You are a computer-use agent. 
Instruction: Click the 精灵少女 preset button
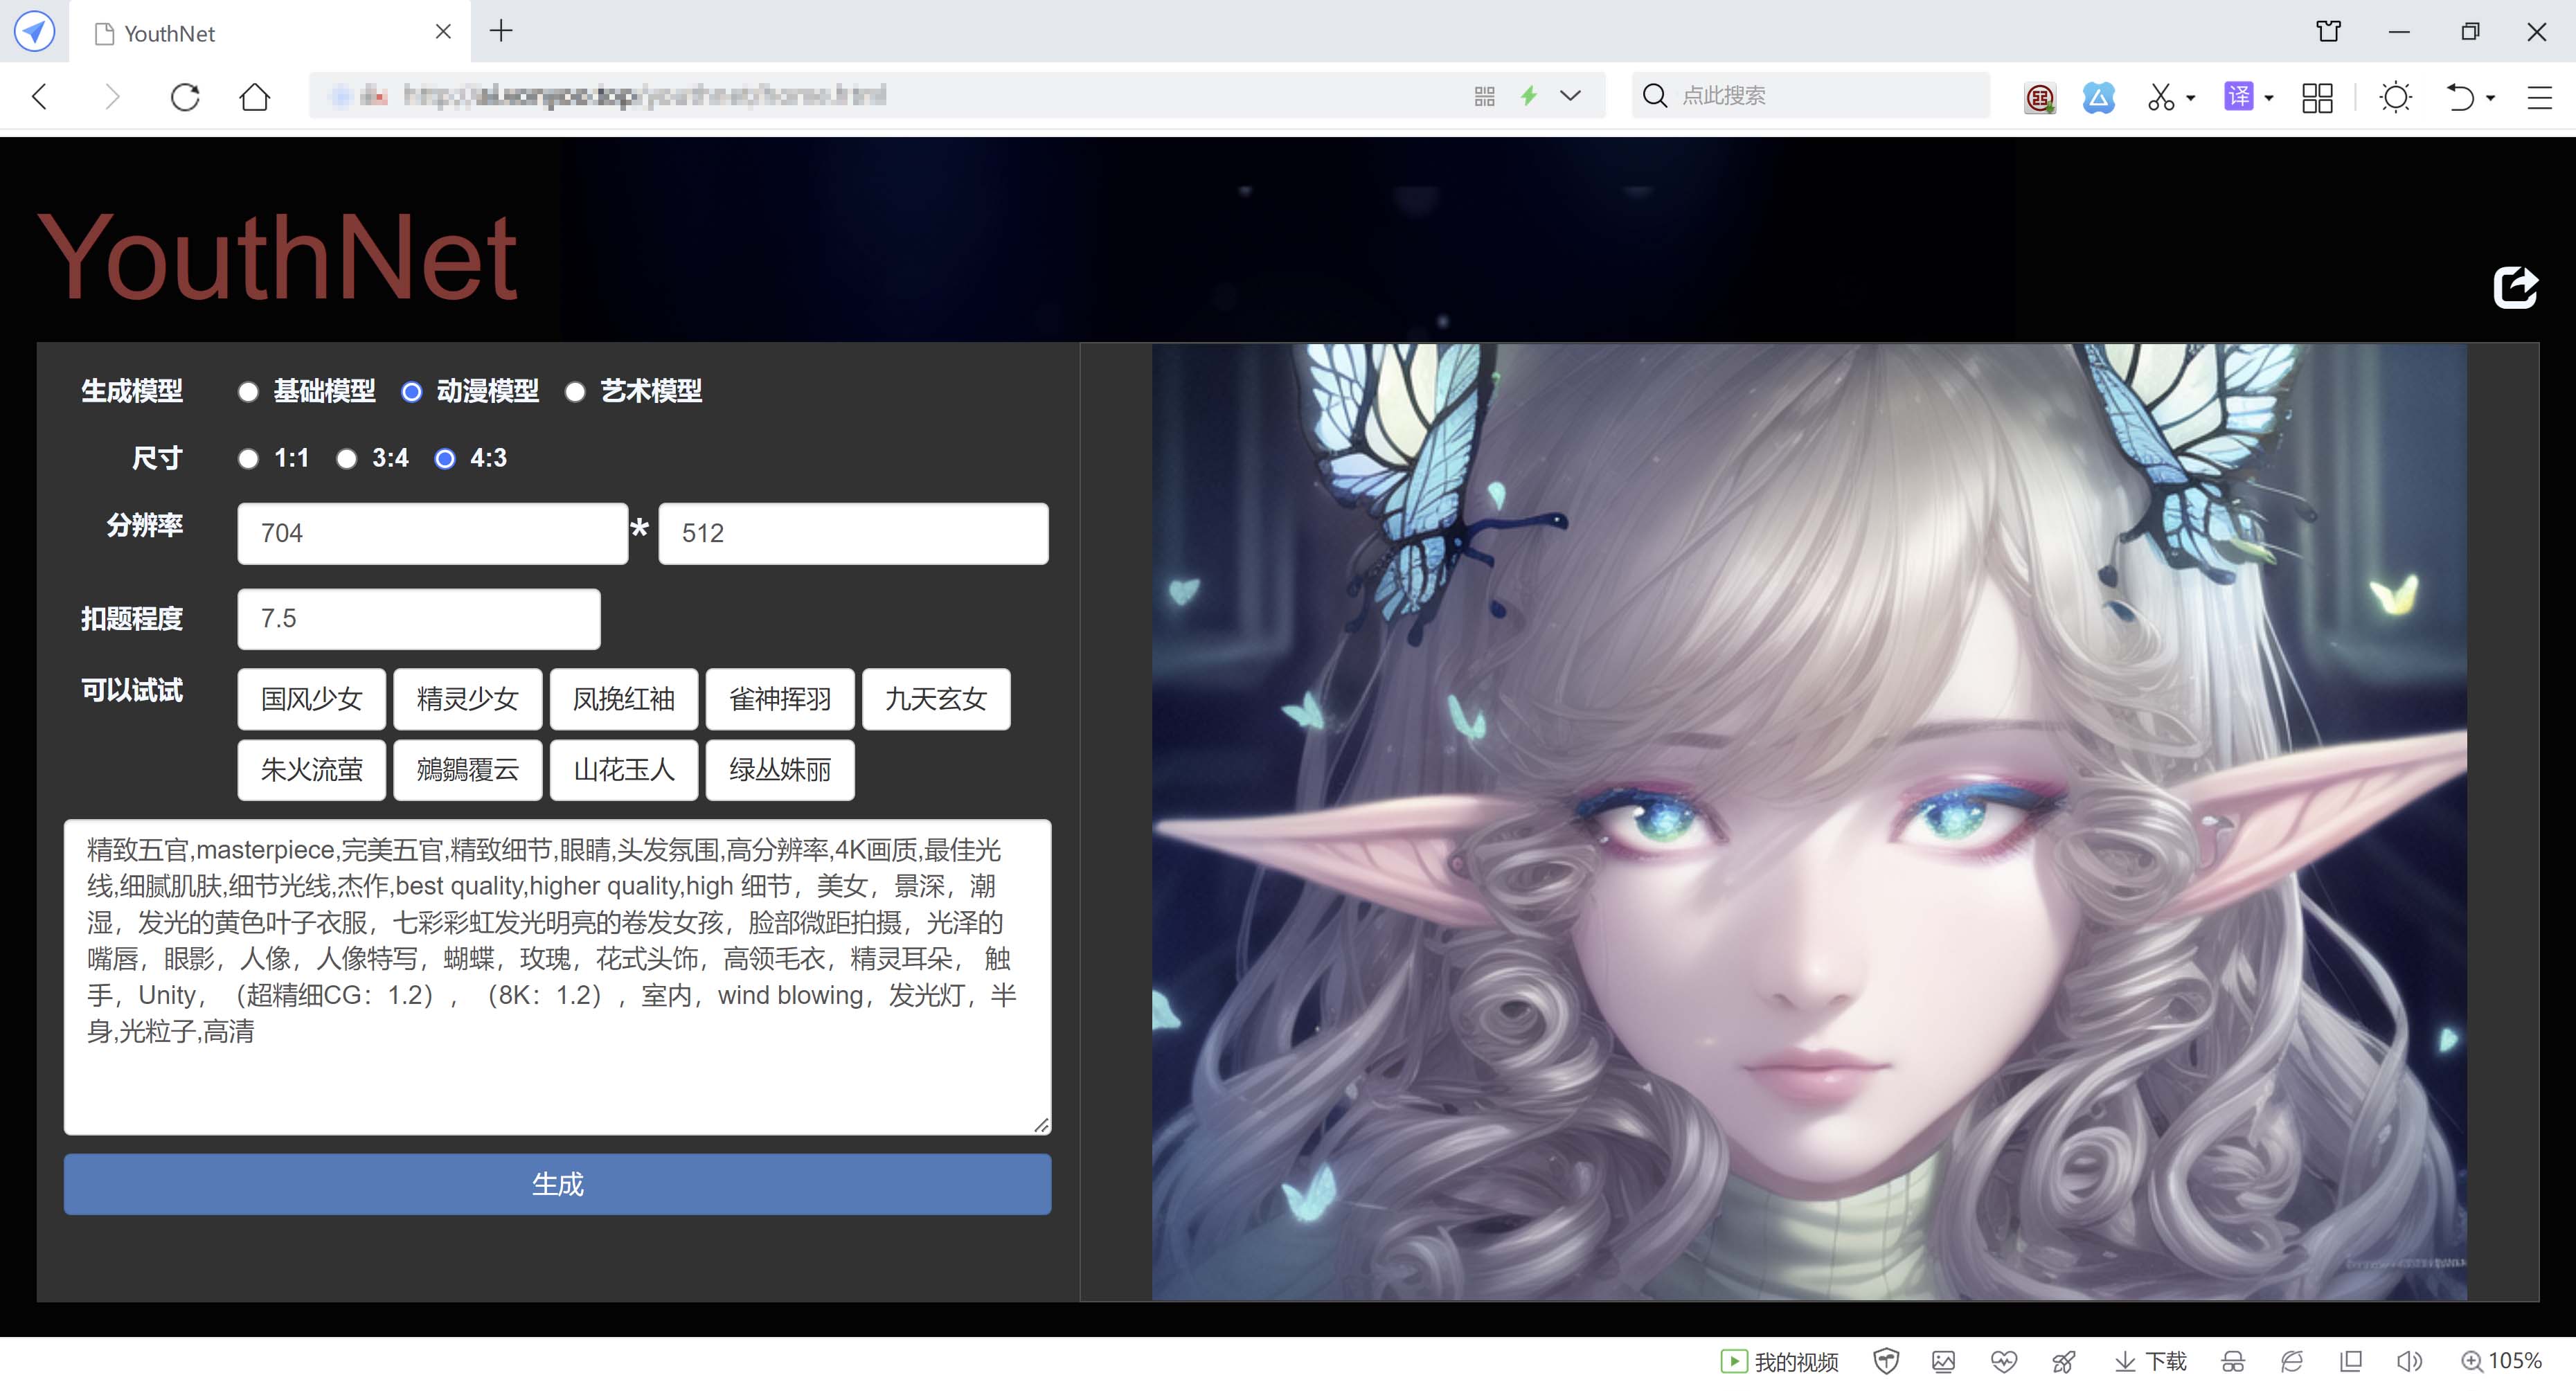(x=467, y=699)
